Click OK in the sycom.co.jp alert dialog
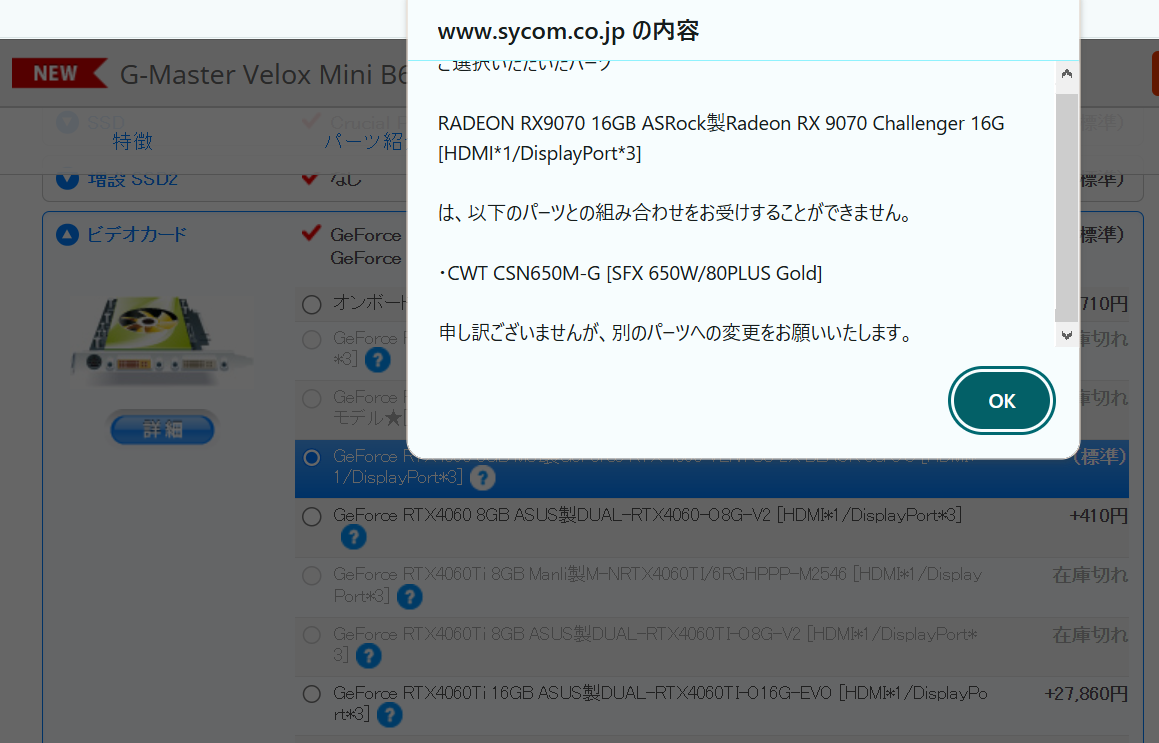1159x743 pixels. (x=1002, y=401)
